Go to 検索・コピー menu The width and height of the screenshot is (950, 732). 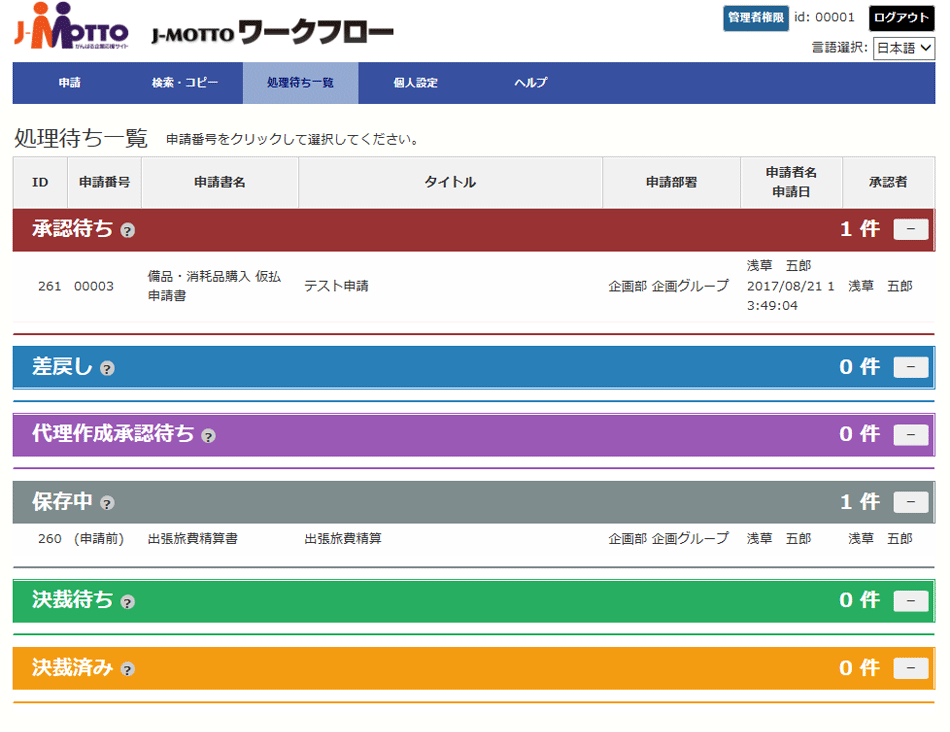185,83
